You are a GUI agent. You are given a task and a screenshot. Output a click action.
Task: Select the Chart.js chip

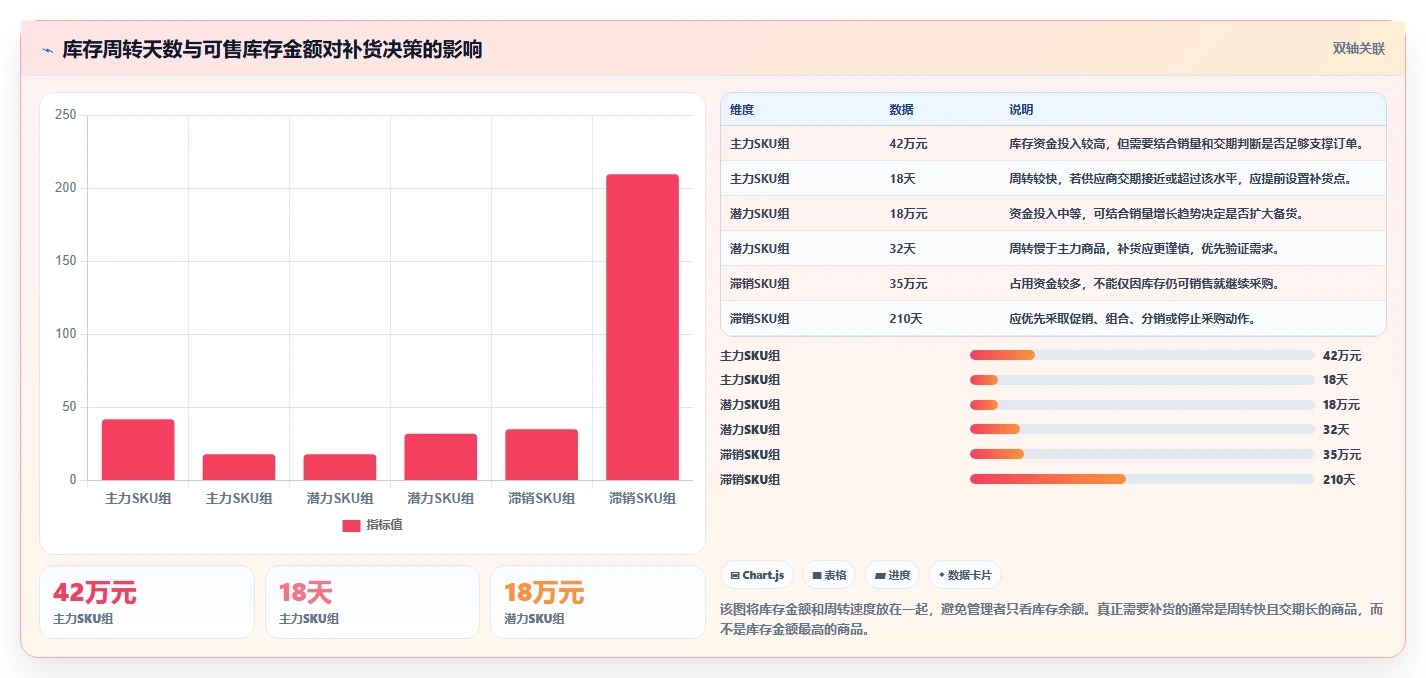pos(757,575)
